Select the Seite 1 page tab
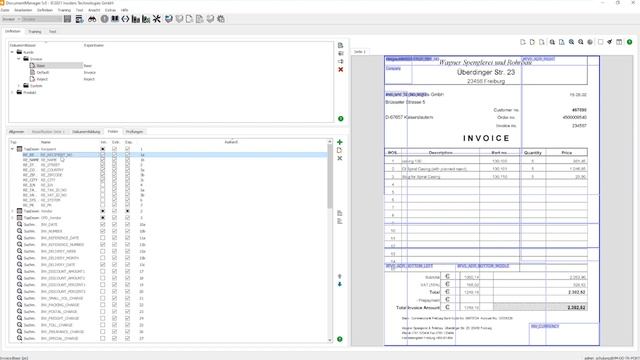Viewport: 640px width, 360px height. [x=360, y=52]
